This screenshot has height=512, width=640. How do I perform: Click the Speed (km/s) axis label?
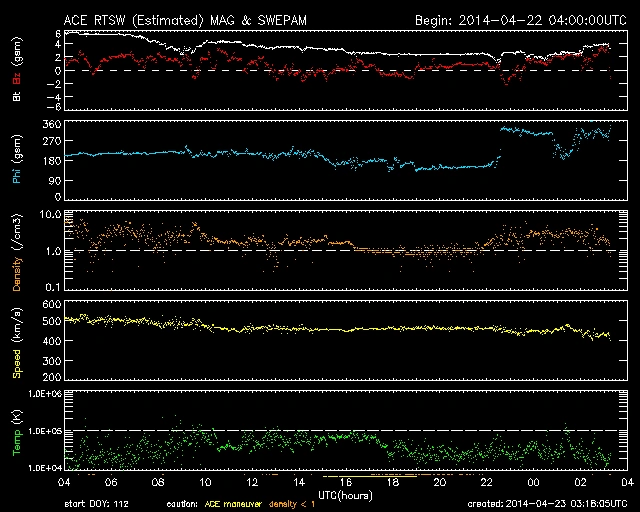pyautogui.click(x=17, y=340)
